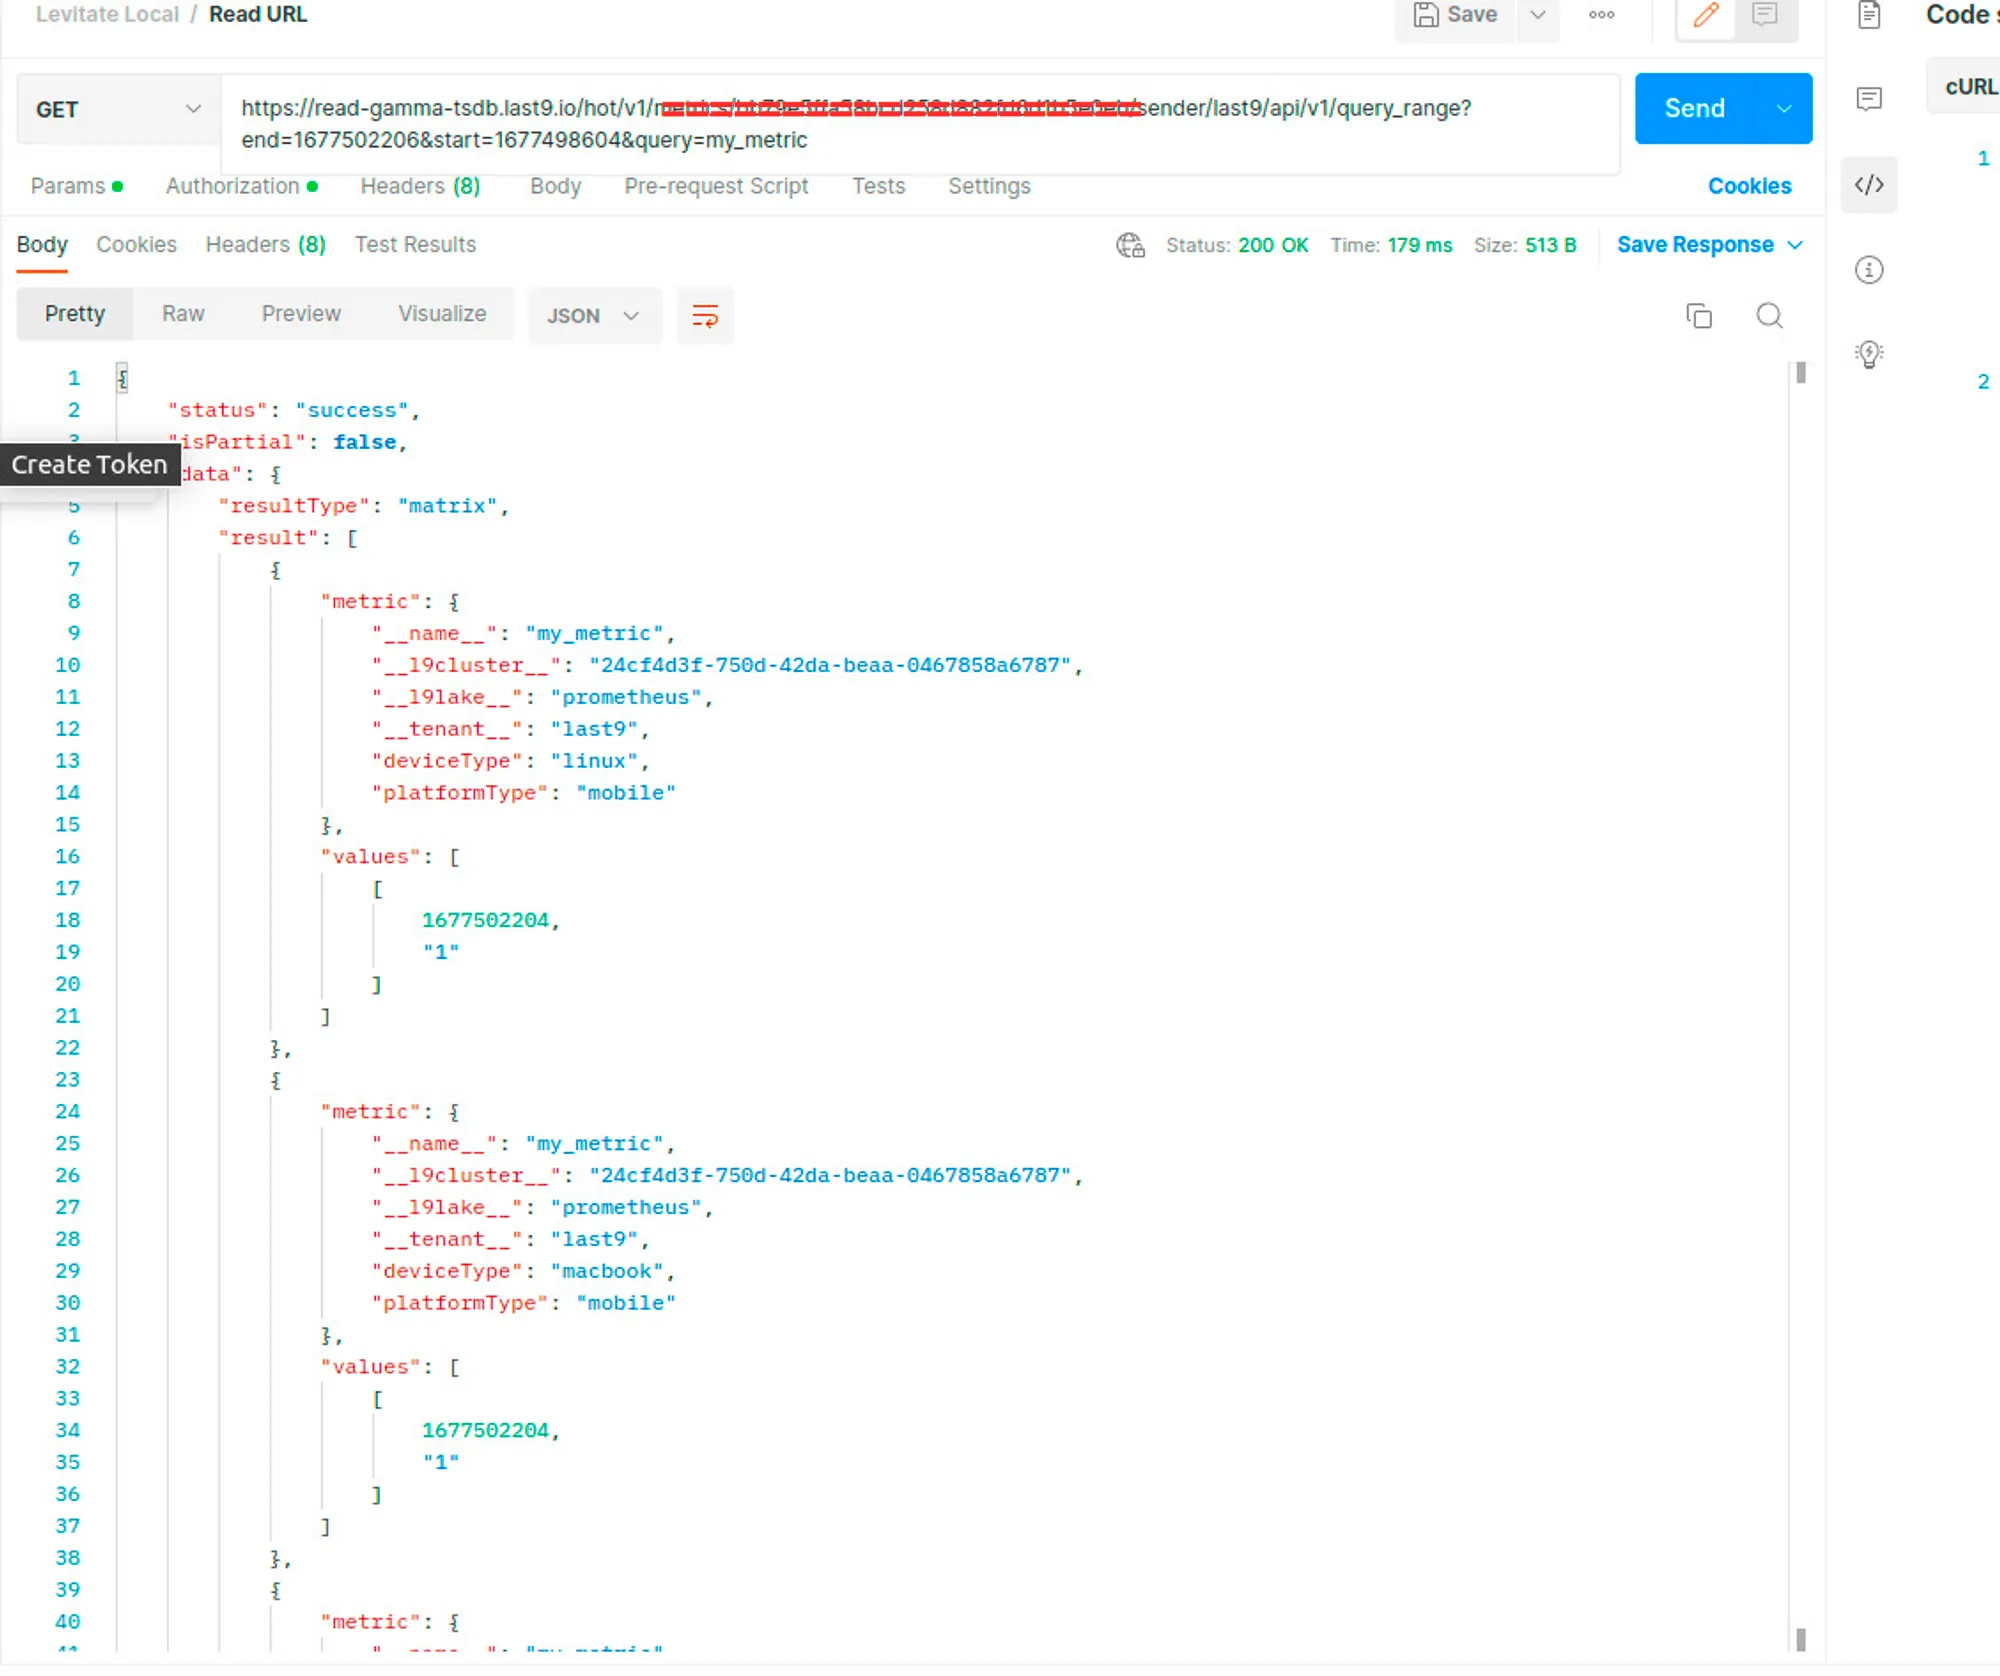Viewport: 2000px width, 1676px height.
Task: Click the beautify/filter icon in Body
Action: 703,314
